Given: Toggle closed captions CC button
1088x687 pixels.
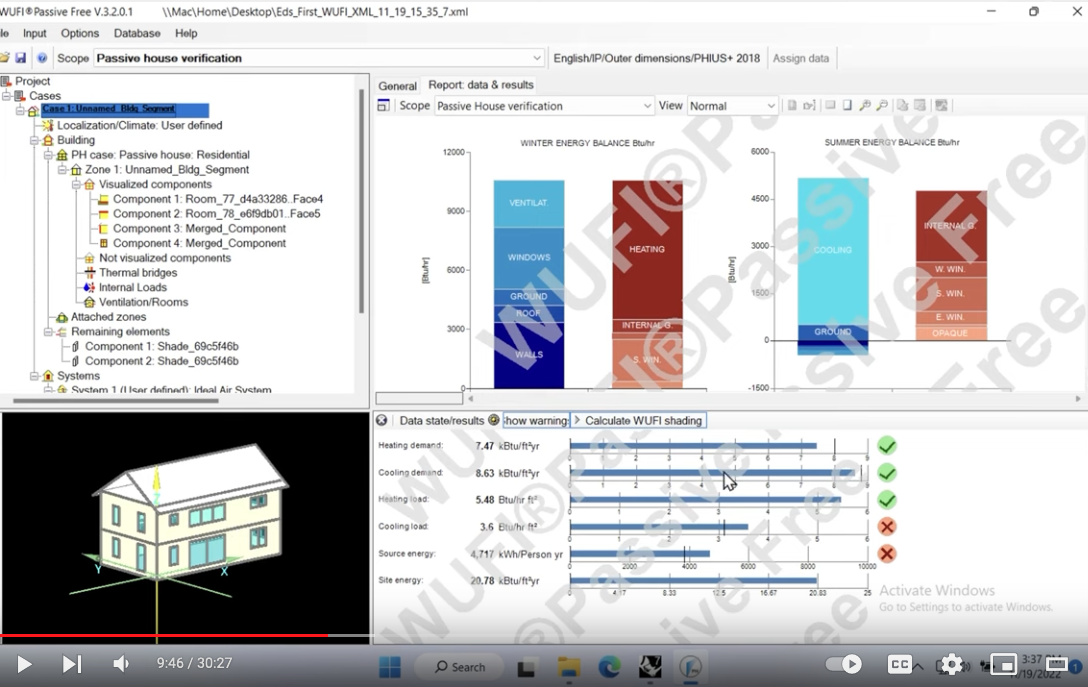Looking at the screenshot, I should pos(900,664).
